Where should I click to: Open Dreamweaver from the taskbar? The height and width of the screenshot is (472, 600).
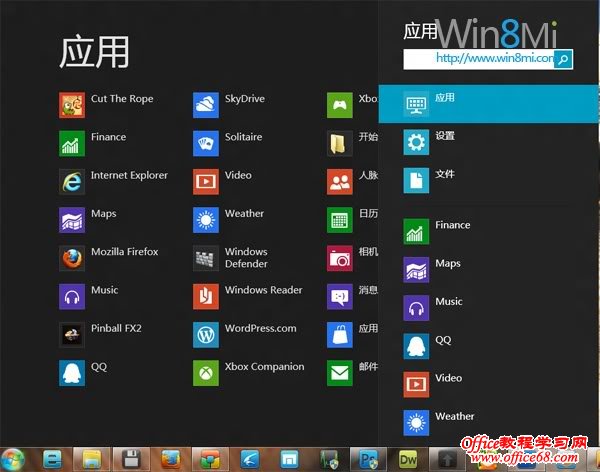[408, 459]
